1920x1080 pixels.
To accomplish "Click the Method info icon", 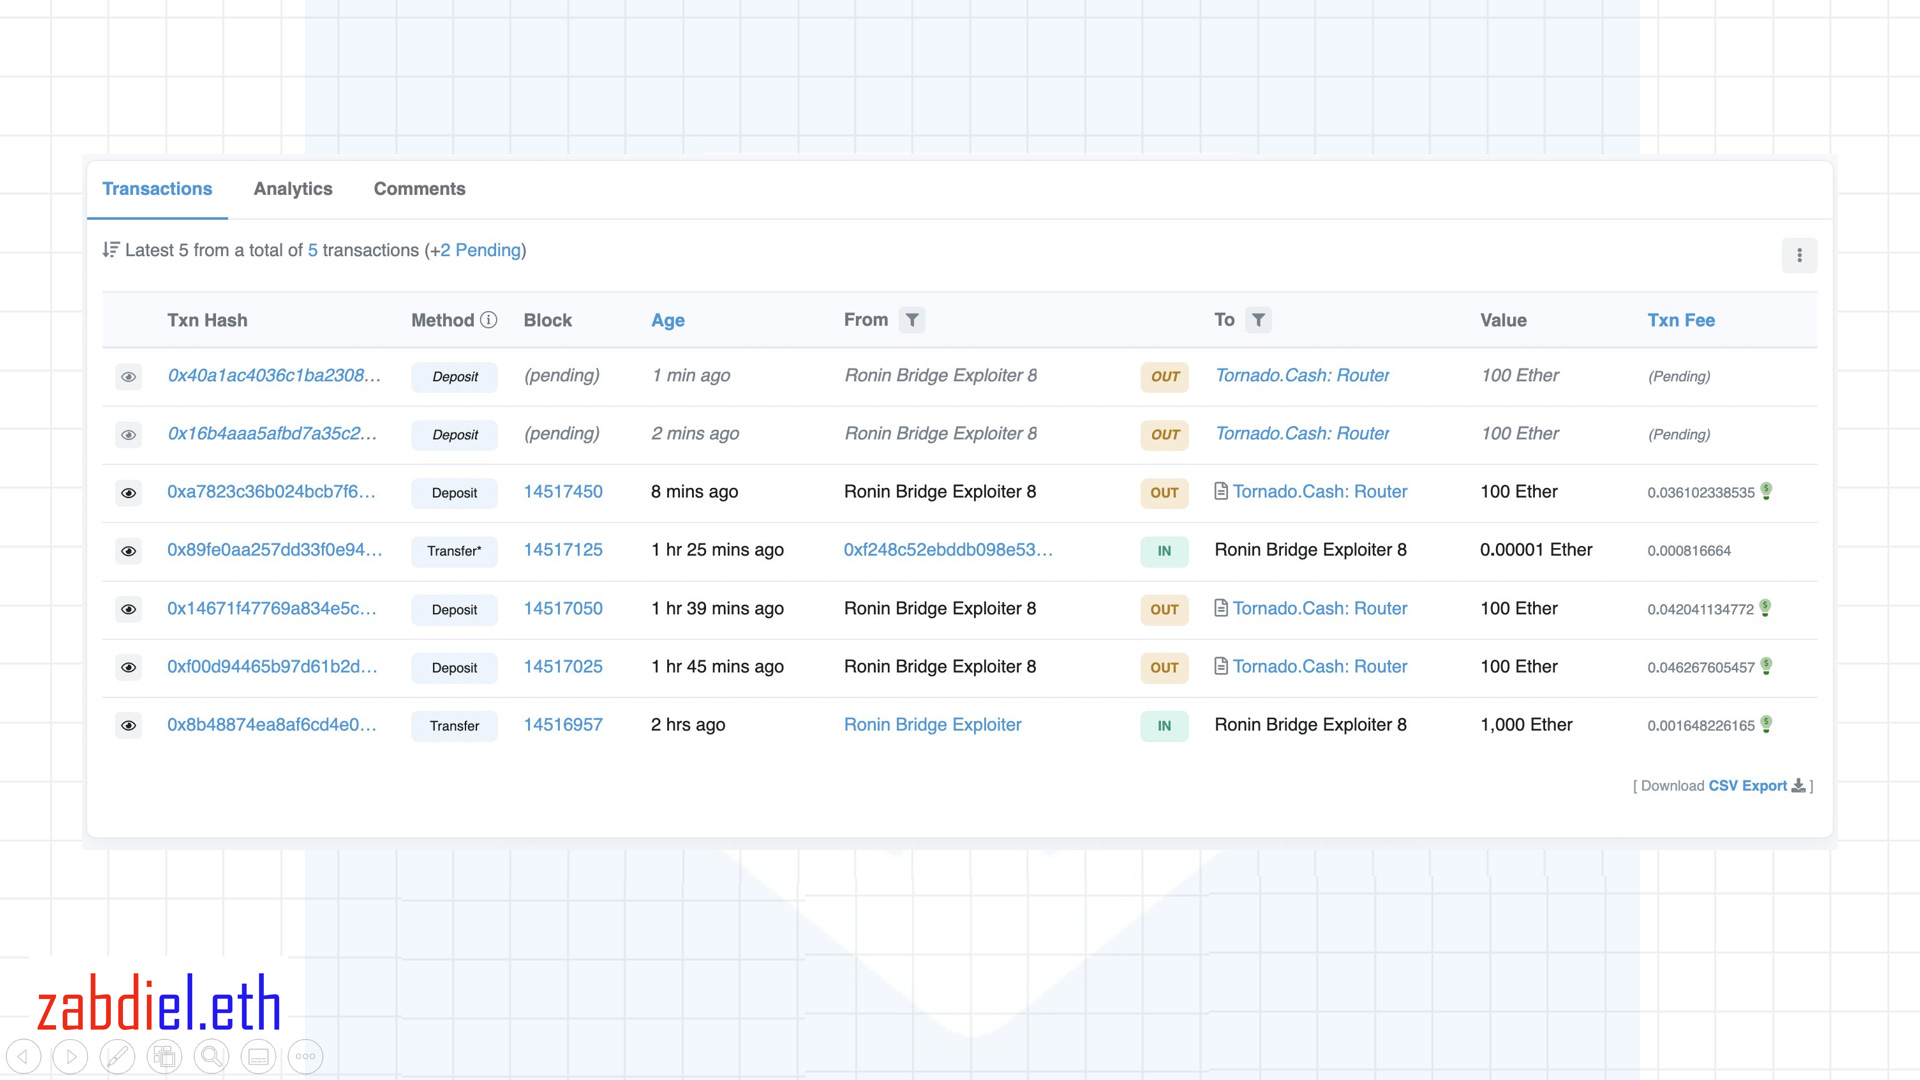I will (x=488, y=320).
